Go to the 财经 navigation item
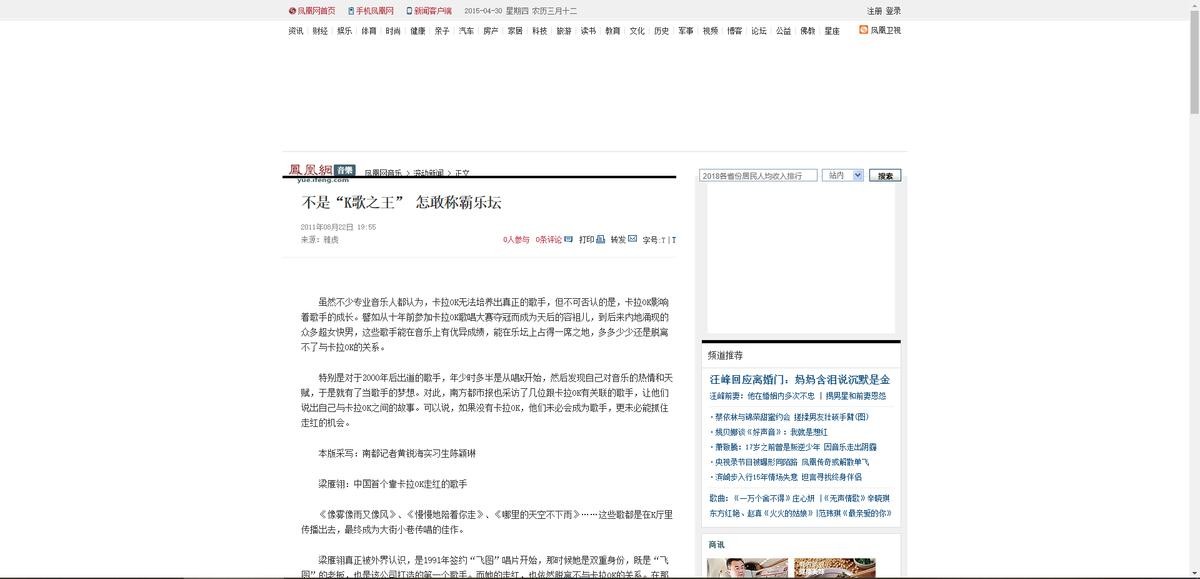The image size is (1200, 579). coord(320,31)
